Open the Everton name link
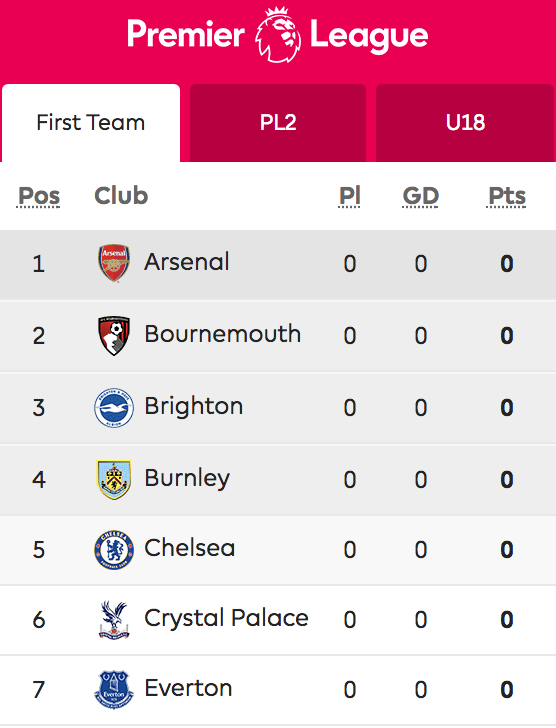The image size is (556, 728). tap(188, 688)
